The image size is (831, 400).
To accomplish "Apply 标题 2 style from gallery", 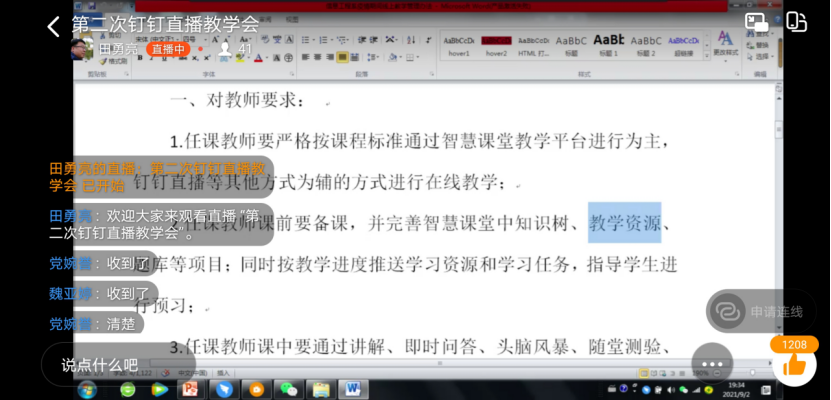I will pyautogui.click(x=646, y=46).
